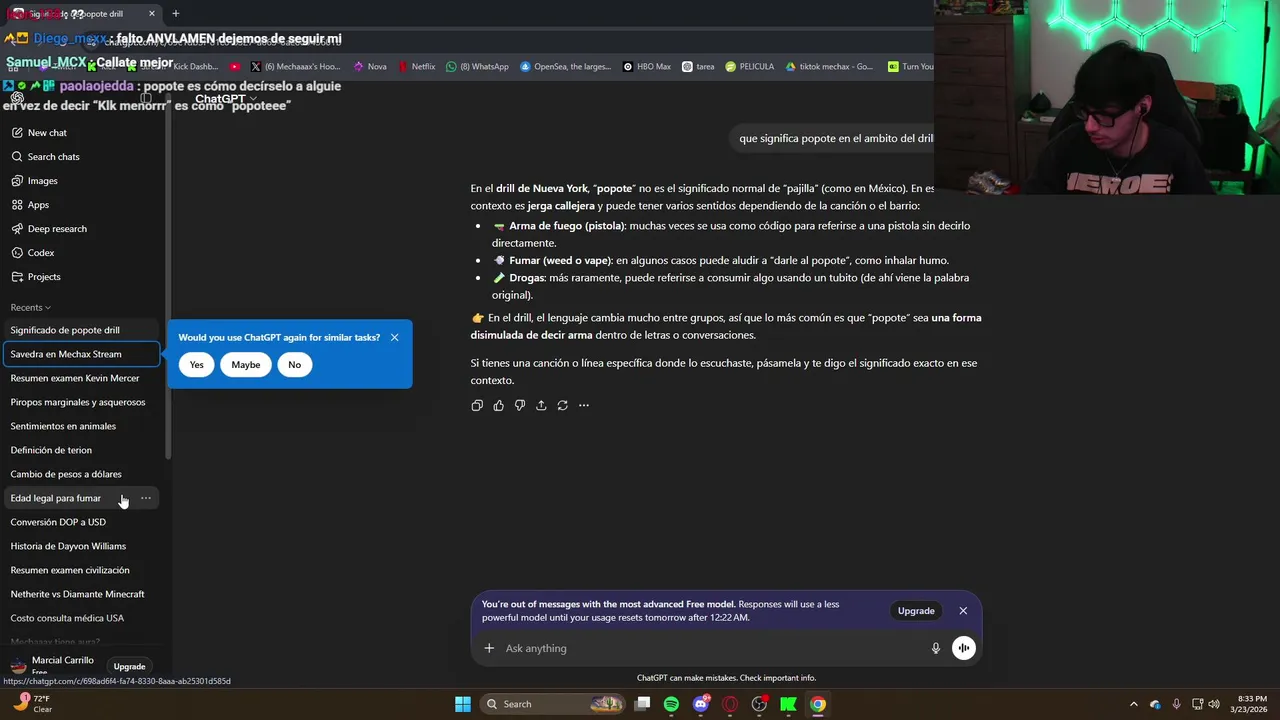Open Definición de terion chat
This screenshot has width=1280, height=720.
[x=81, y=450]
